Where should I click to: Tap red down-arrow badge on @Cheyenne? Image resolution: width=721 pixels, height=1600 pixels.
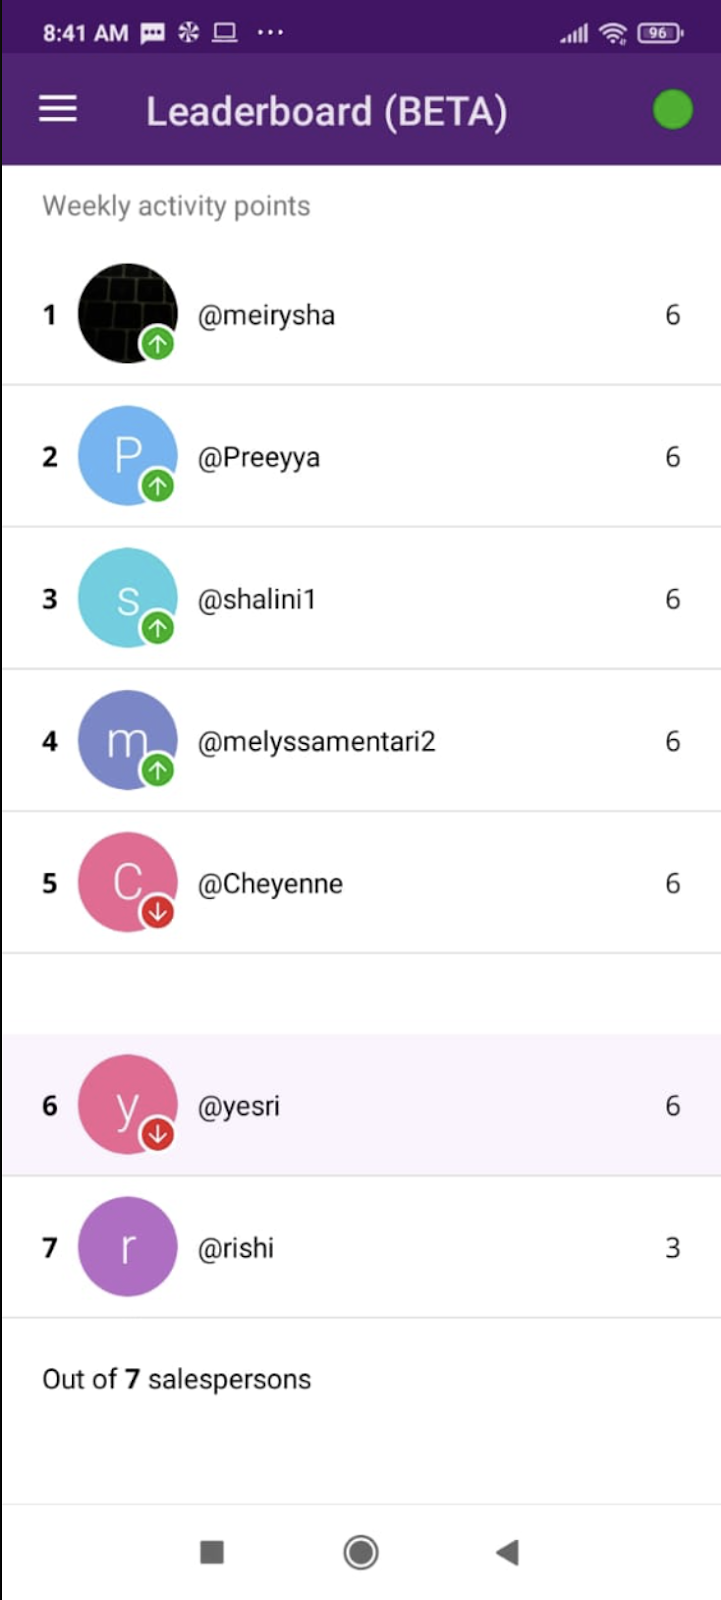coord(158,912)
